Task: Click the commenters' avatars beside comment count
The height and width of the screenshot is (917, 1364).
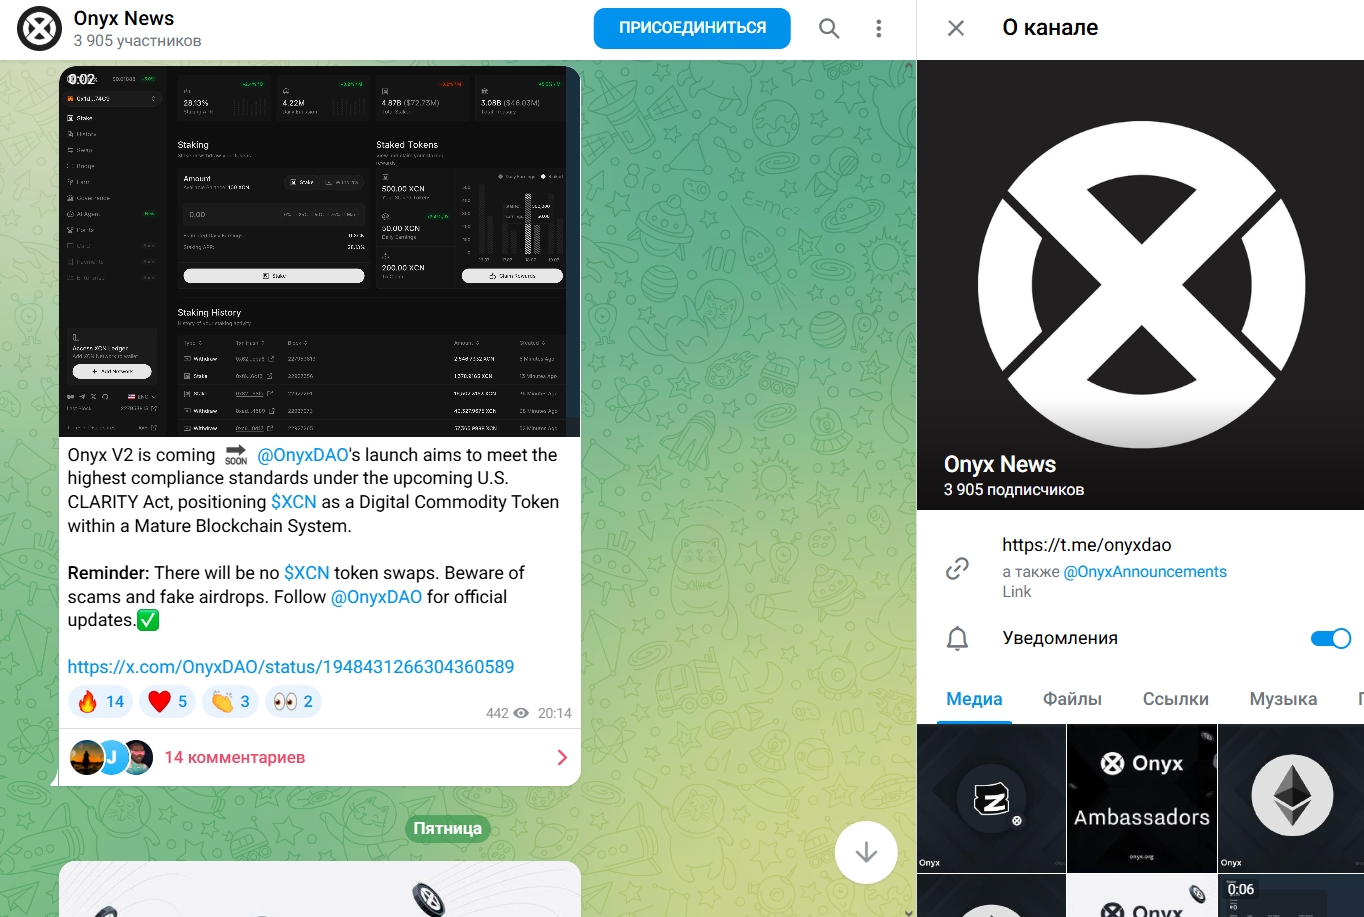Action: (x=111, y=757)
